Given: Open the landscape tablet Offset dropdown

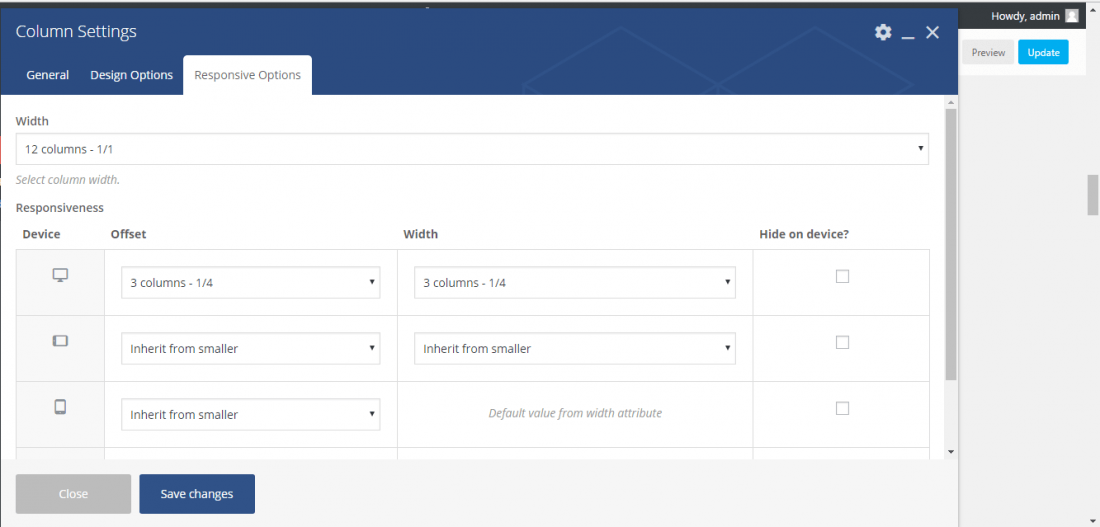Looking at the screenshot, I should (x=250, y=349).
